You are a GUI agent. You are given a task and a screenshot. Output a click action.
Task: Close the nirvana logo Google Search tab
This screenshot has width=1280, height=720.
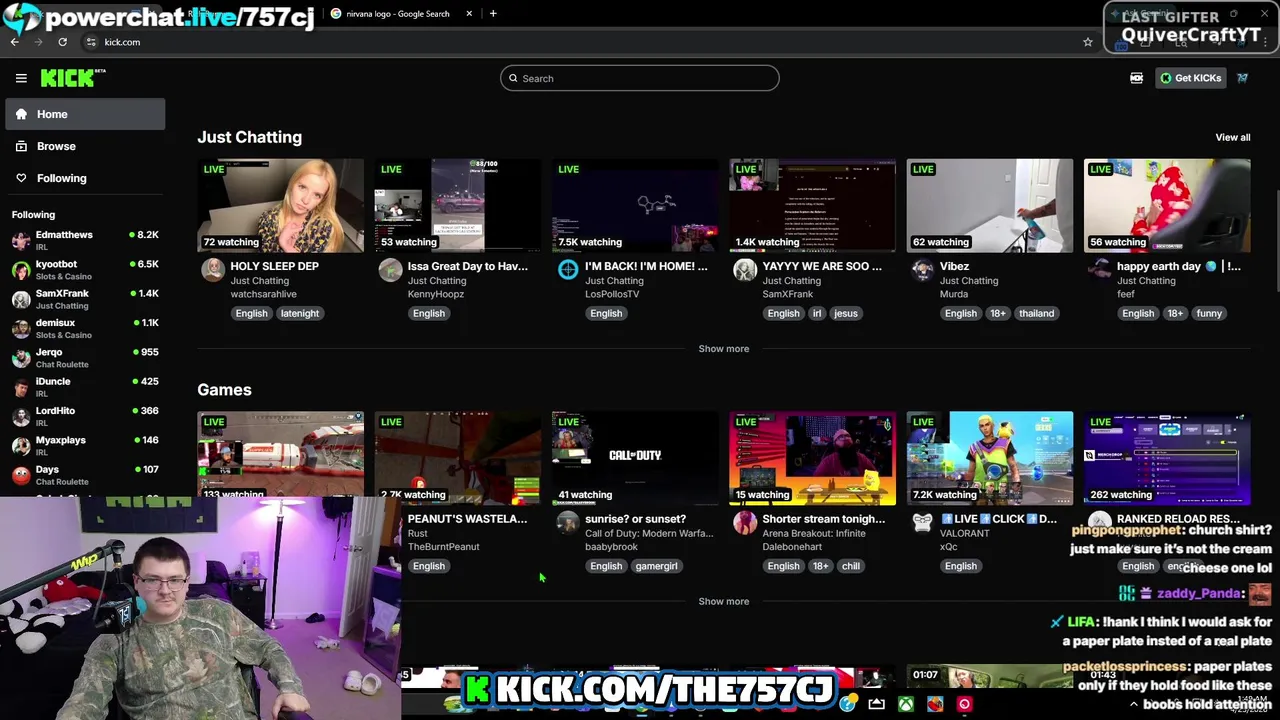coord(469,13)
